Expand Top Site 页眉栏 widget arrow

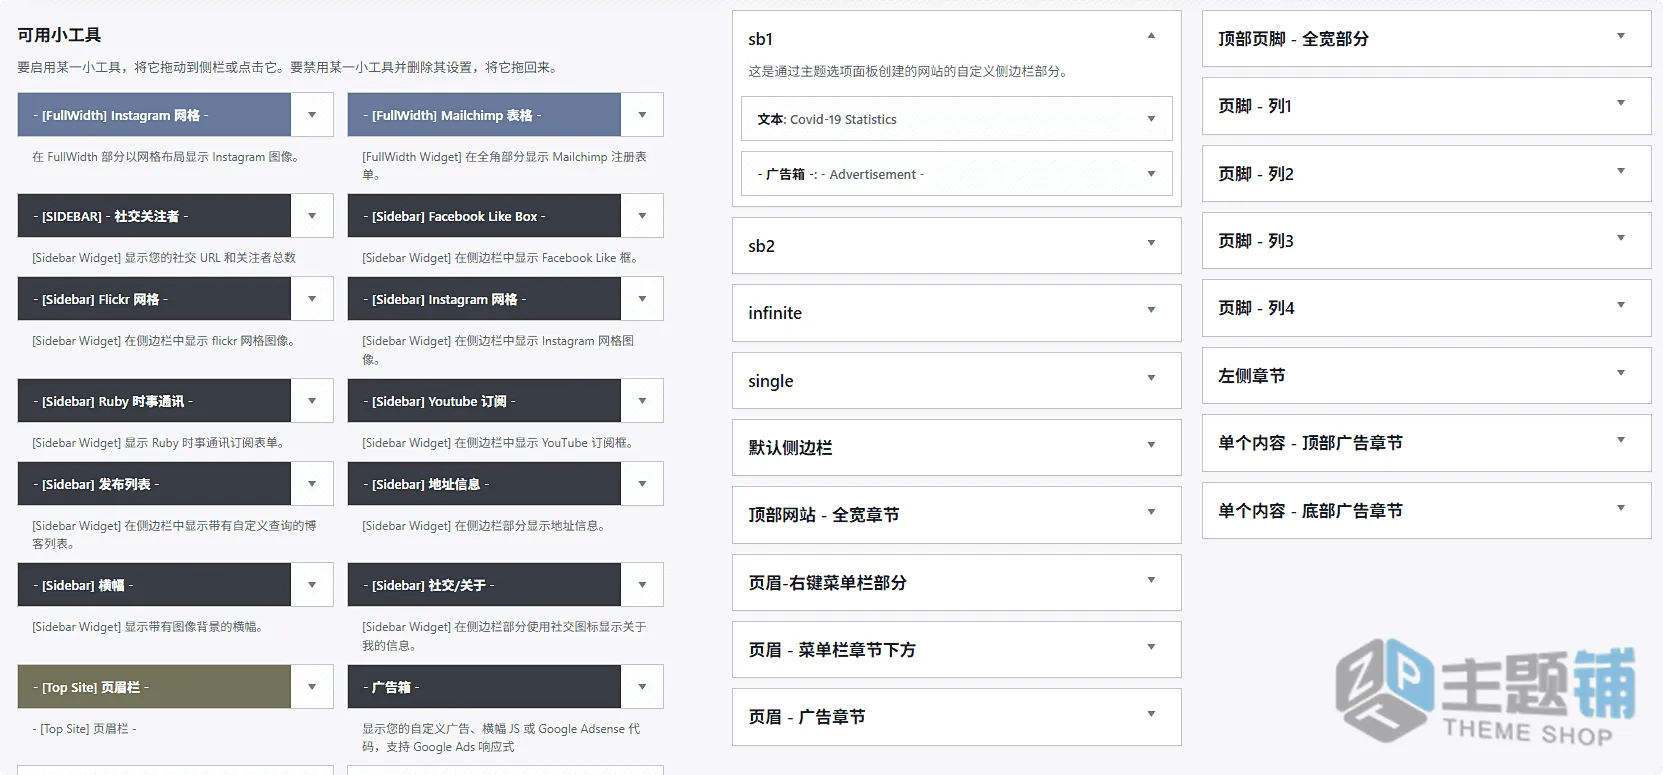[x=312, y=687]
